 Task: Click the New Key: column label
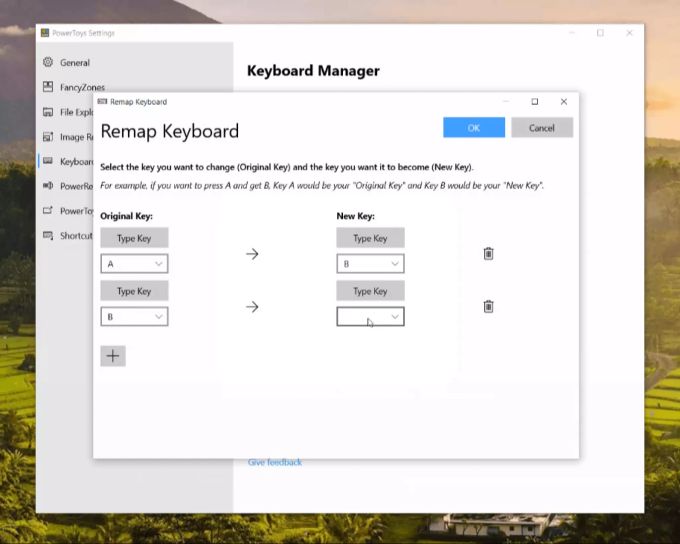point(356,216)
